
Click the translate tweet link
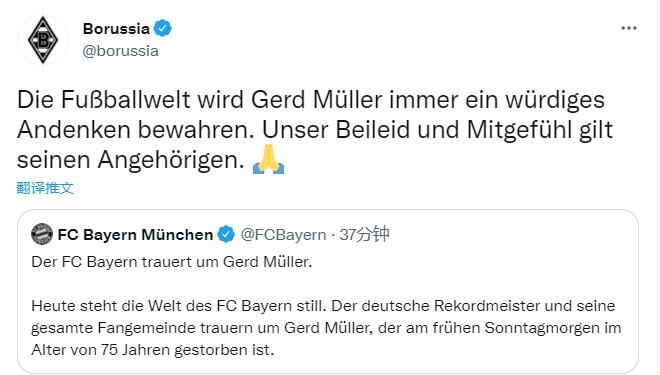coord(45,188)
